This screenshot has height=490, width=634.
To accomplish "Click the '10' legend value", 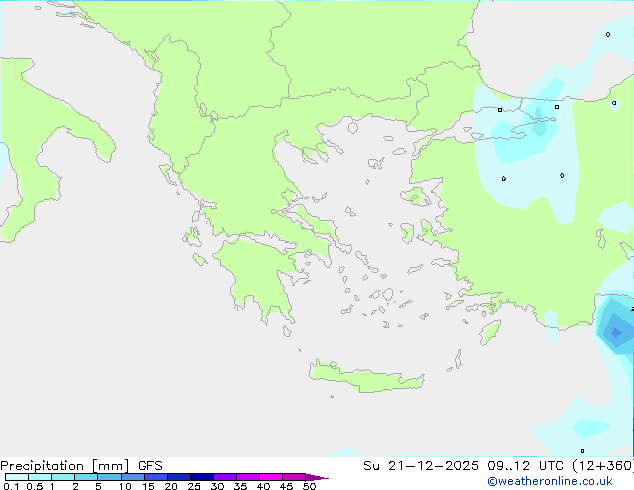I will coord(125,486).
